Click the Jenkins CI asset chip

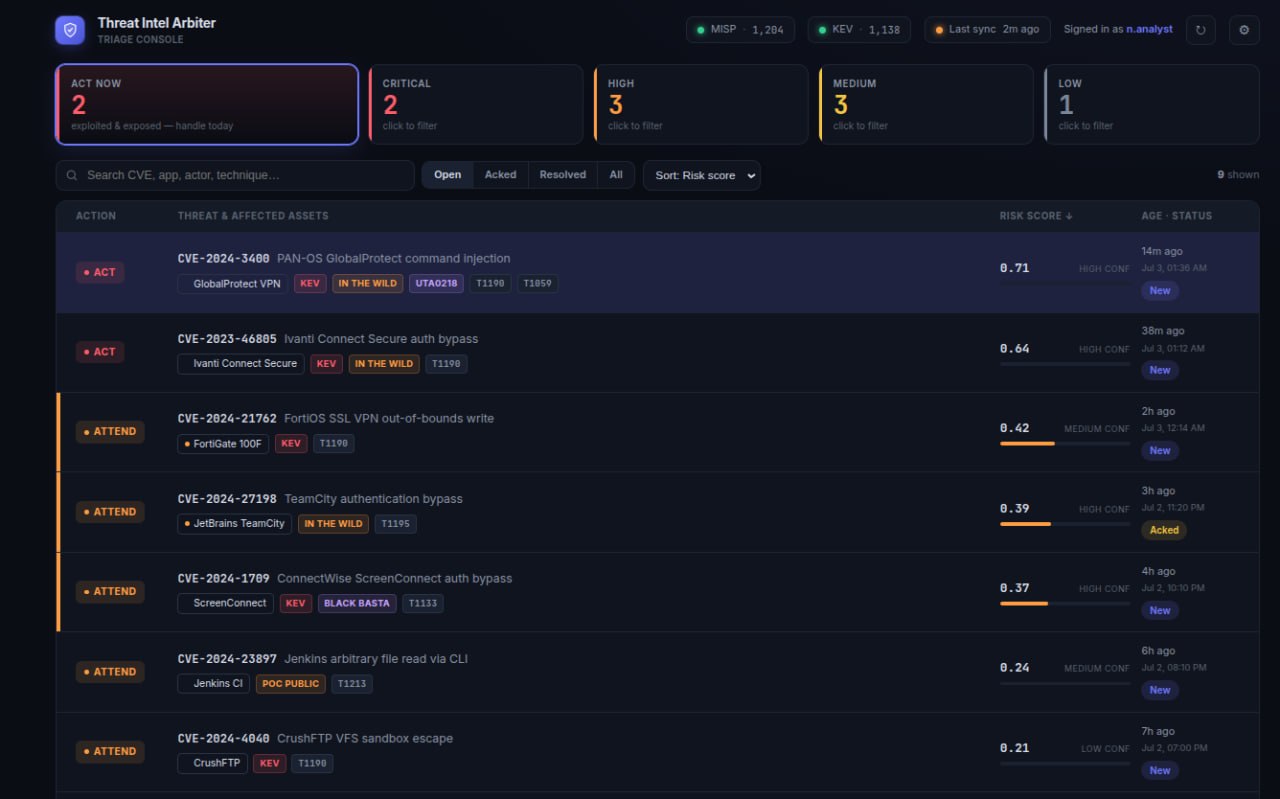[x=214, y=683]
